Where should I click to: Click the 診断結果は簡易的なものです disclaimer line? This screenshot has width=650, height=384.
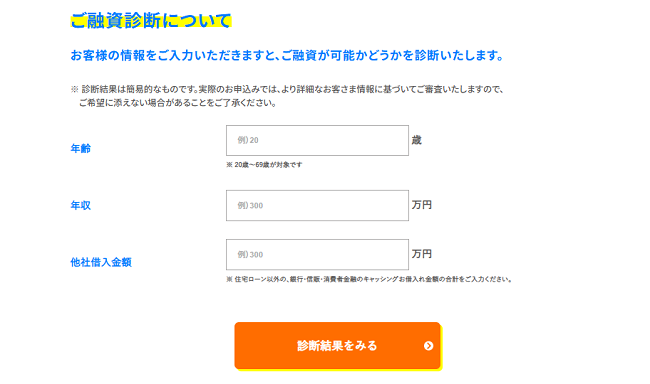pos(287,89)
